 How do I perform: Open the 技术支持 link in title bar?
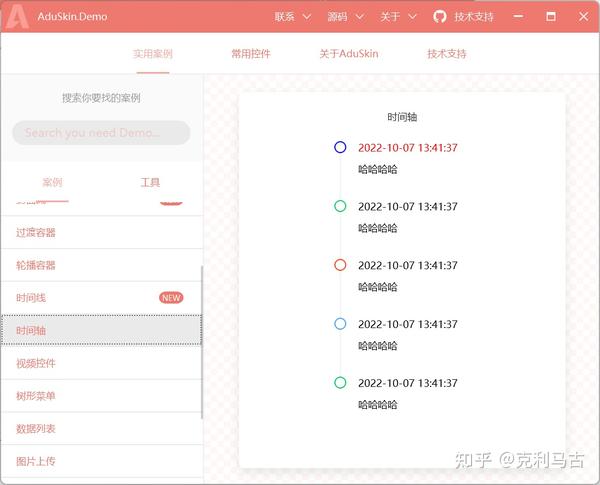click(474, 16)
